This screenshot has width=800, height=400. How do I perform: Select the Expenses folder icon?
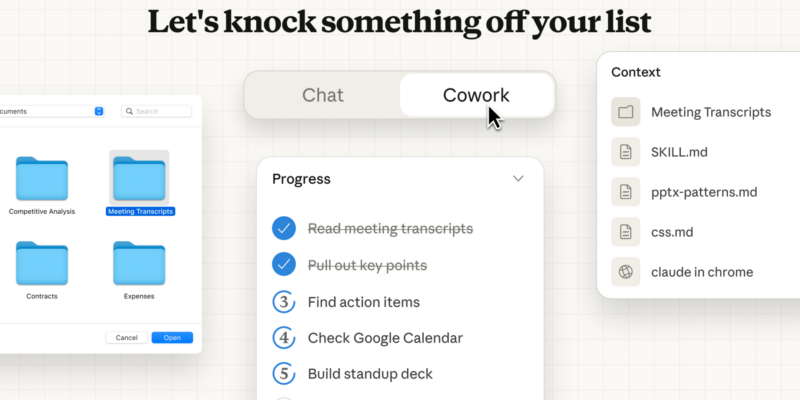click(139, 263)
